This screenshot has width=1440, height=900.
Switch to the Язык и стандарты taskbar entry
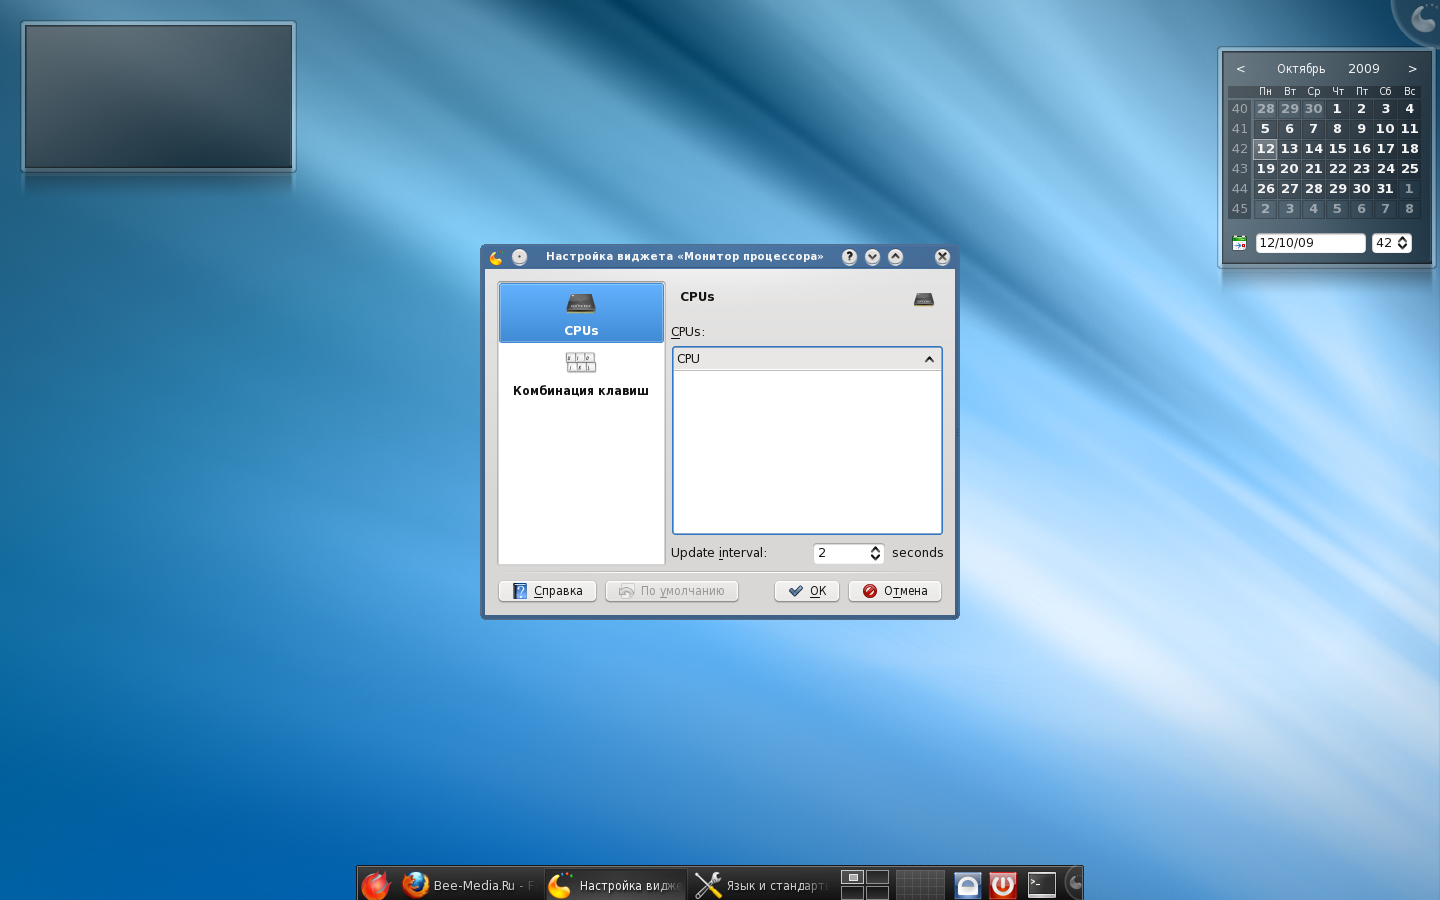point(762,885)
